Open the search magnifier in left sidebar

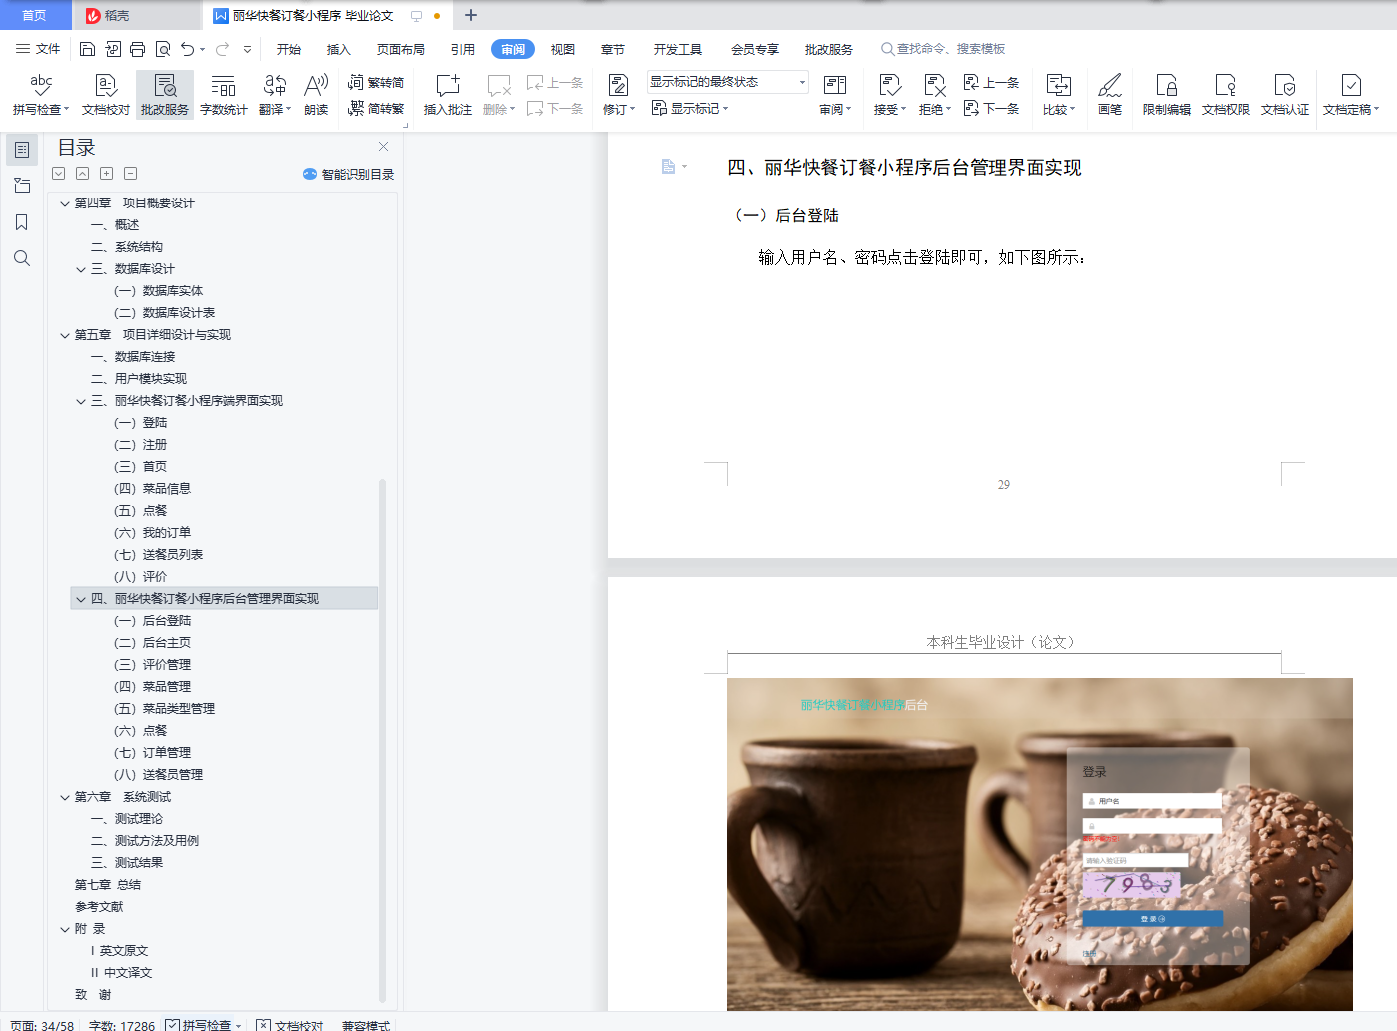pos(22,258)
